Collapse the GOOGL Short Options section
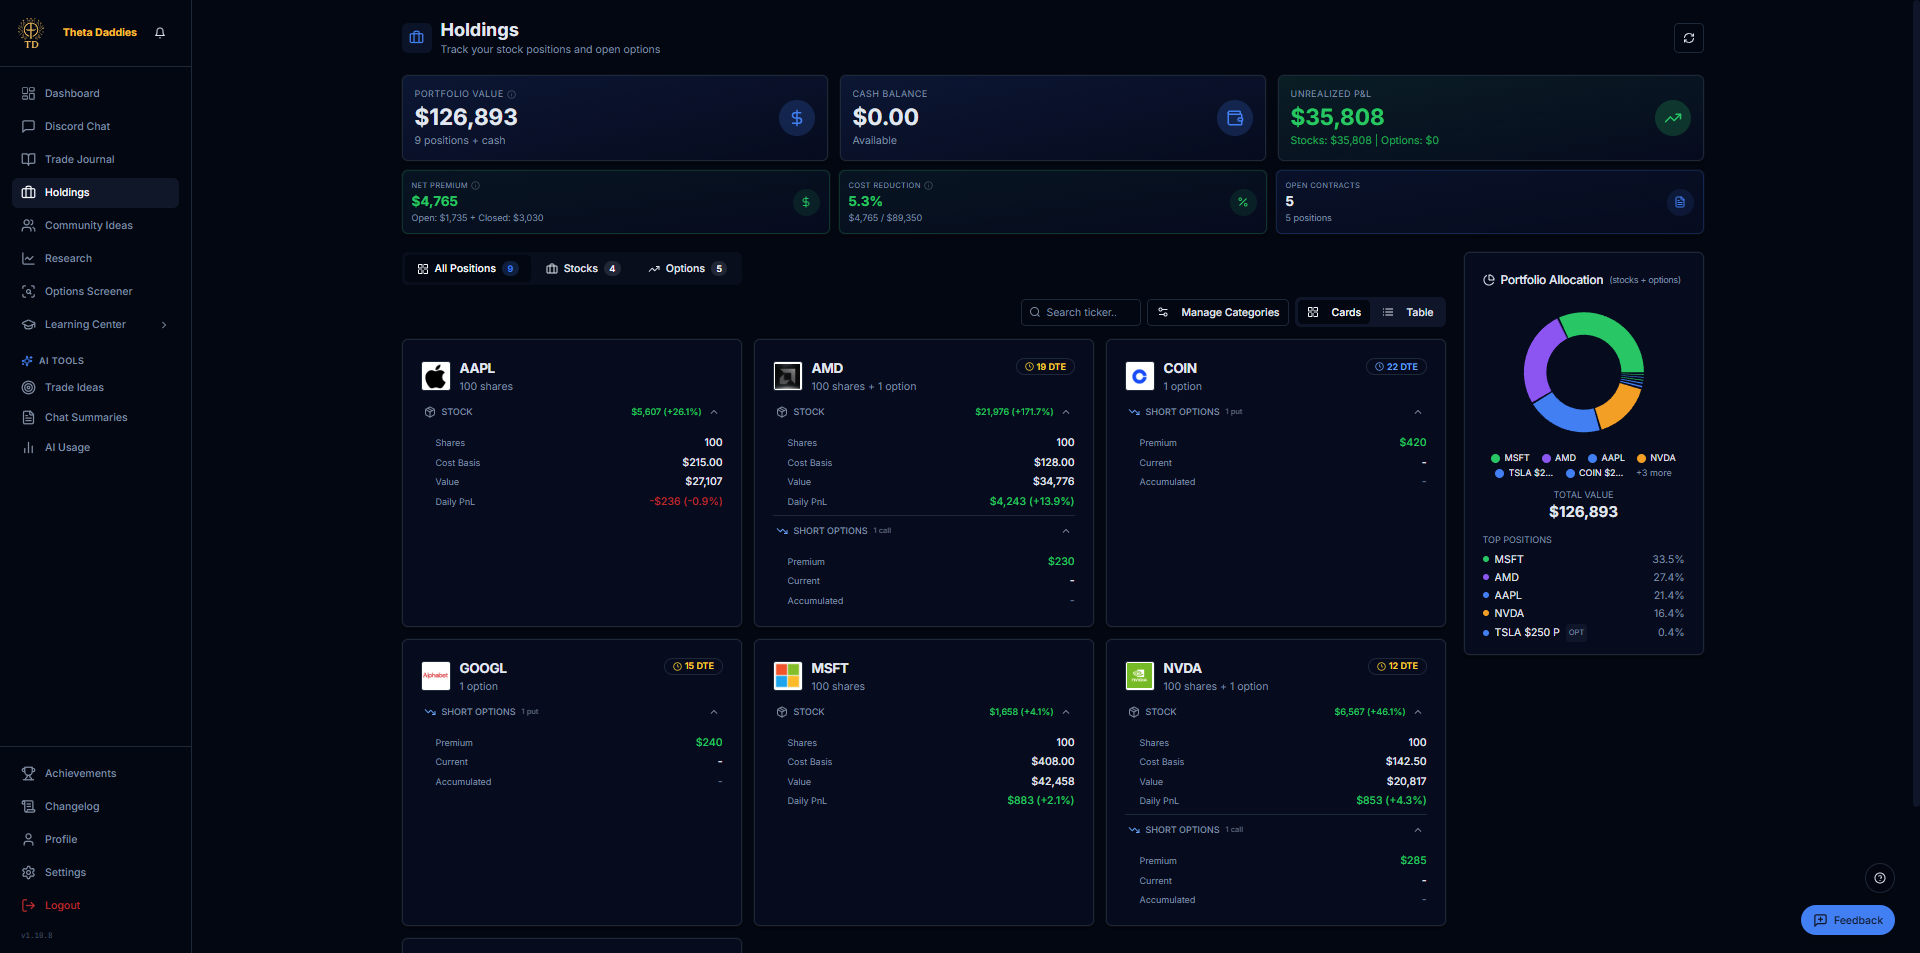 pyautogui.click(x=714, y=712)
